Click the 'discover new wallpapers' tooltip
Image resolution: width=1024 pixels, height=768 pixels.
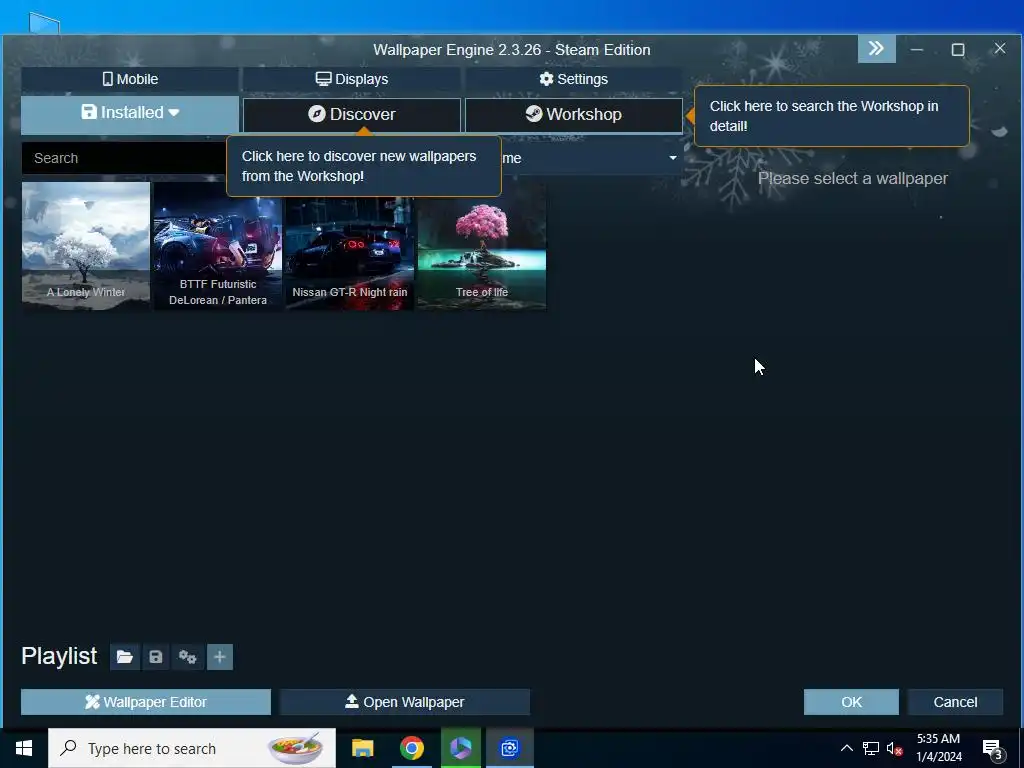(364, 166)
